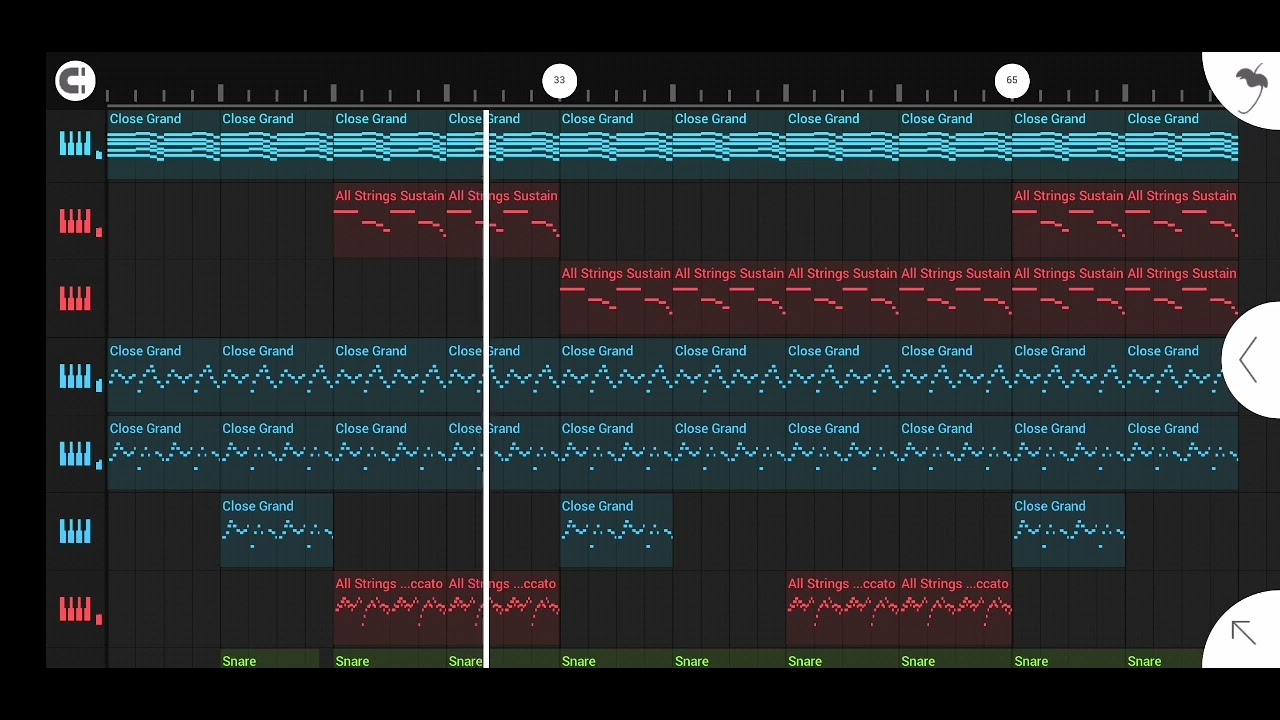Select the first track's blue keyboard icon
The image size is (1280, 720).
(75, 143)
